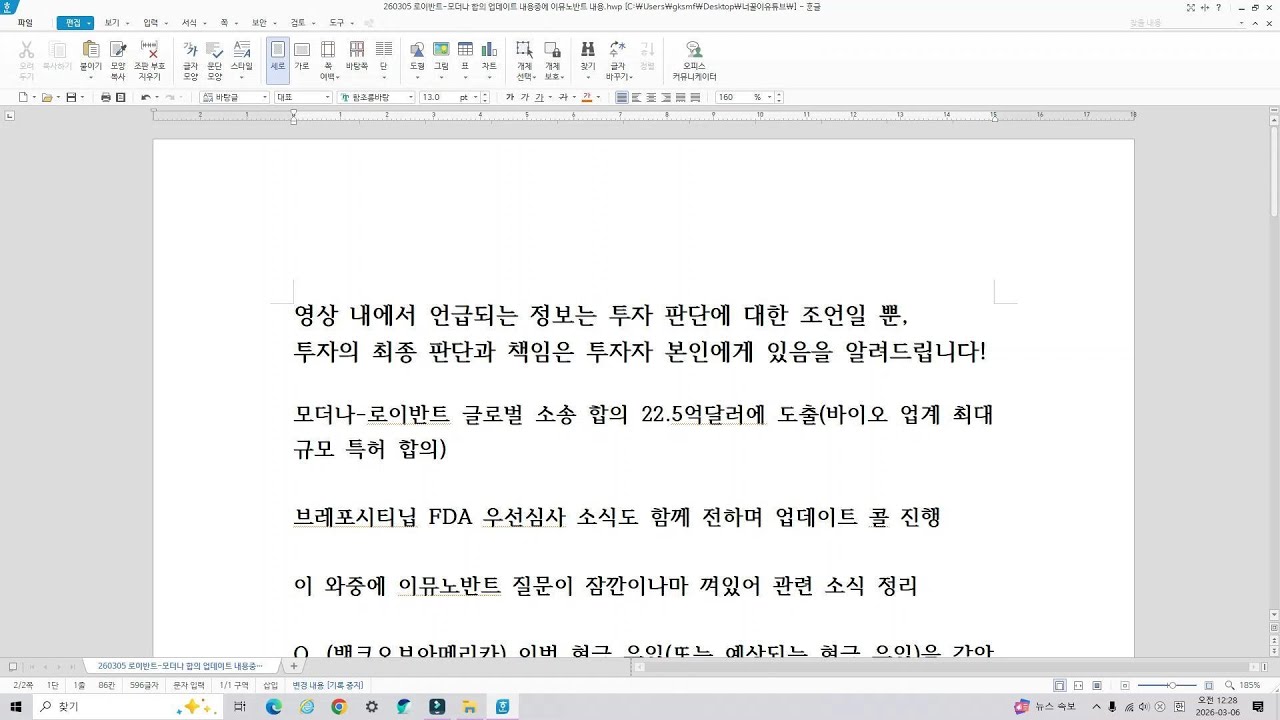Click the font color 가 swatch
This screenshot has height=720, width=1280.
coord(586,97)
